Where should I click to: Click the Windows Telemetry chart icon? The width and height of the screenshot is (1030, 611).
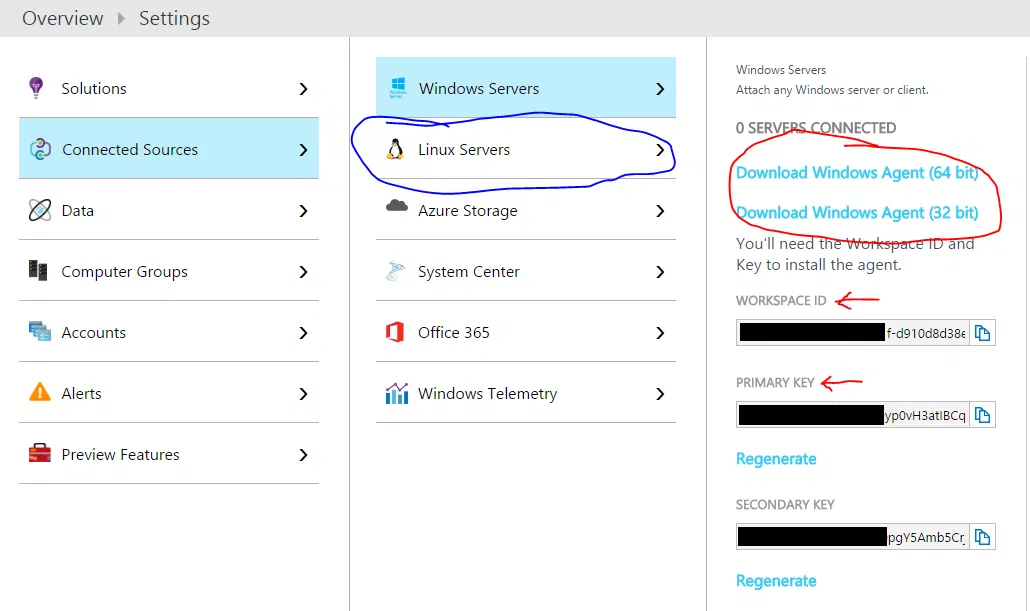(x=397, y=393)
